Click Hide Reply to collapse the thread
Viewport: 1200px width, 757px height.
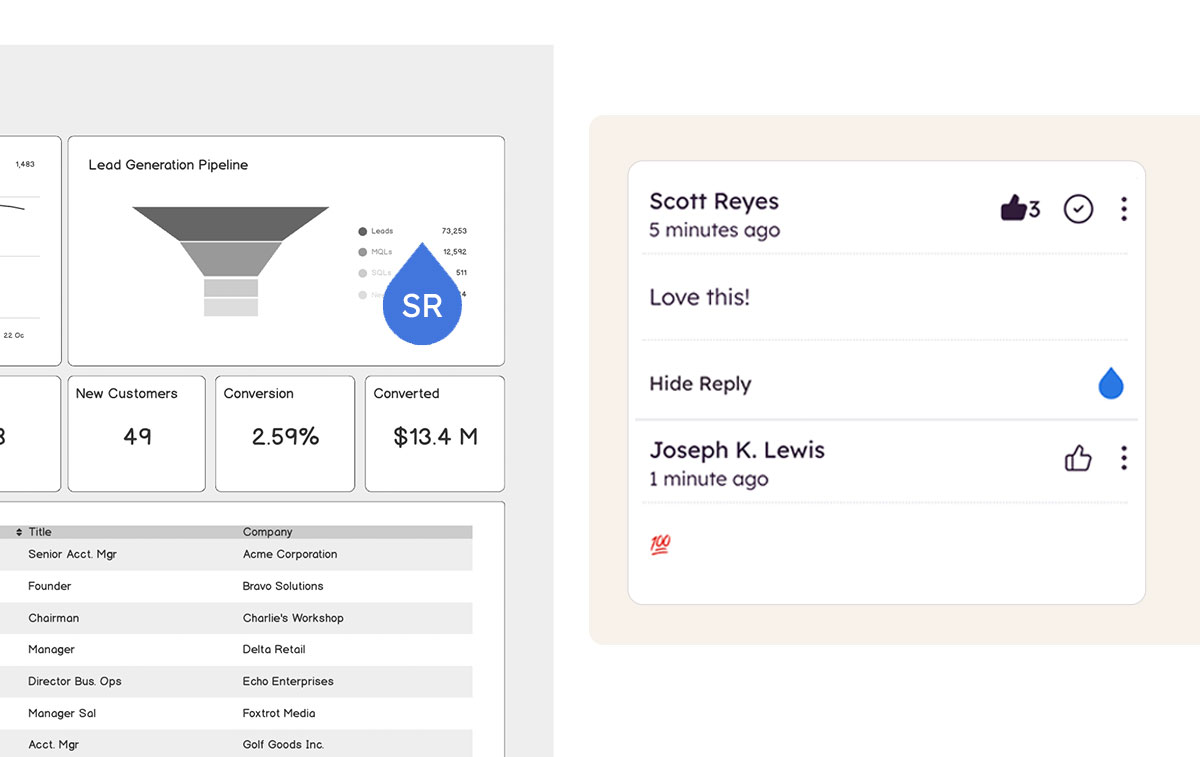700,384
